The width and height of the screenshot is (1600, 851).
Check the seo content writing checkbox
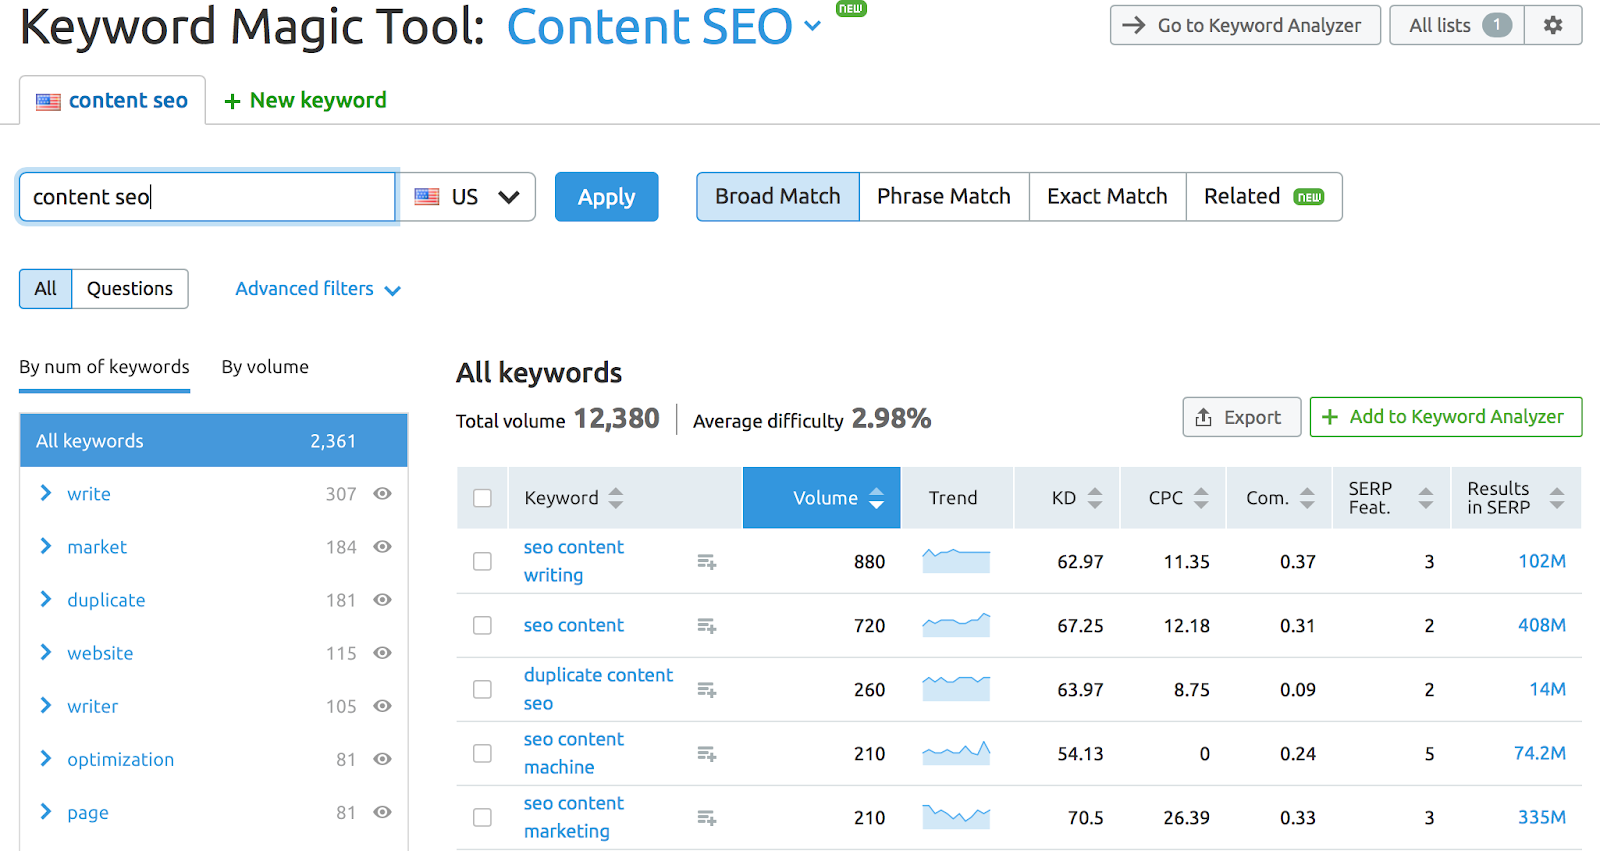[x=482, y=561]
